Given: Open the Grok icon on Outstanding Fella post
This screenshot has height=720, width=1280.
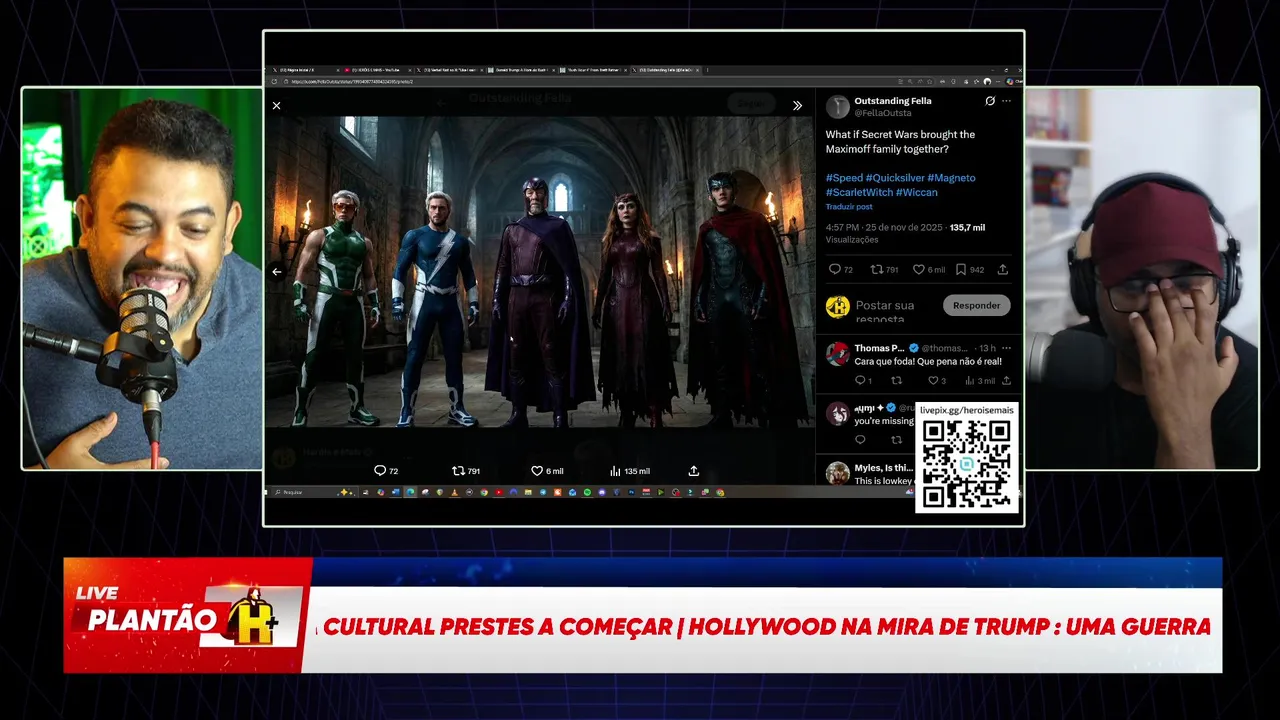Looking at the screenshot, I should (990, 101).
